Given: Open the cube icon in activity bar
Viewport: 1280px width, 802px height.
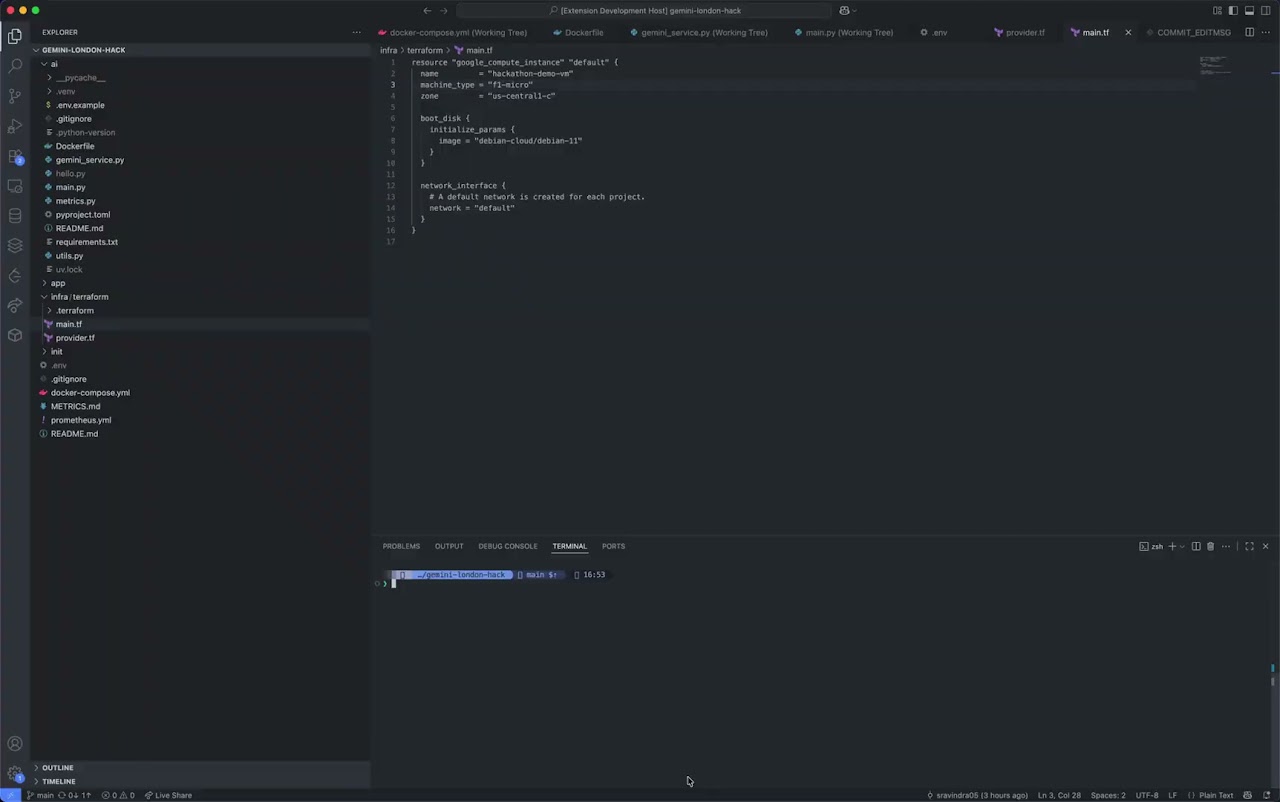Looking at the screenshot, I should click(15, 336).
